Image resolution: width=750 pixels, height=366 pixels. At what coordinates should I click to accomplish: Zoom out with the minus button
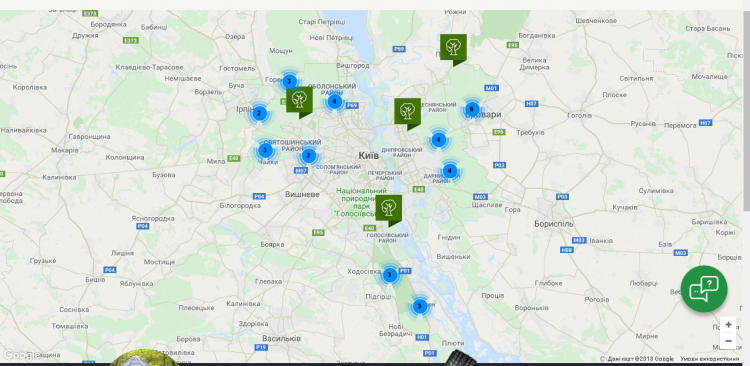tap(728, 341)
